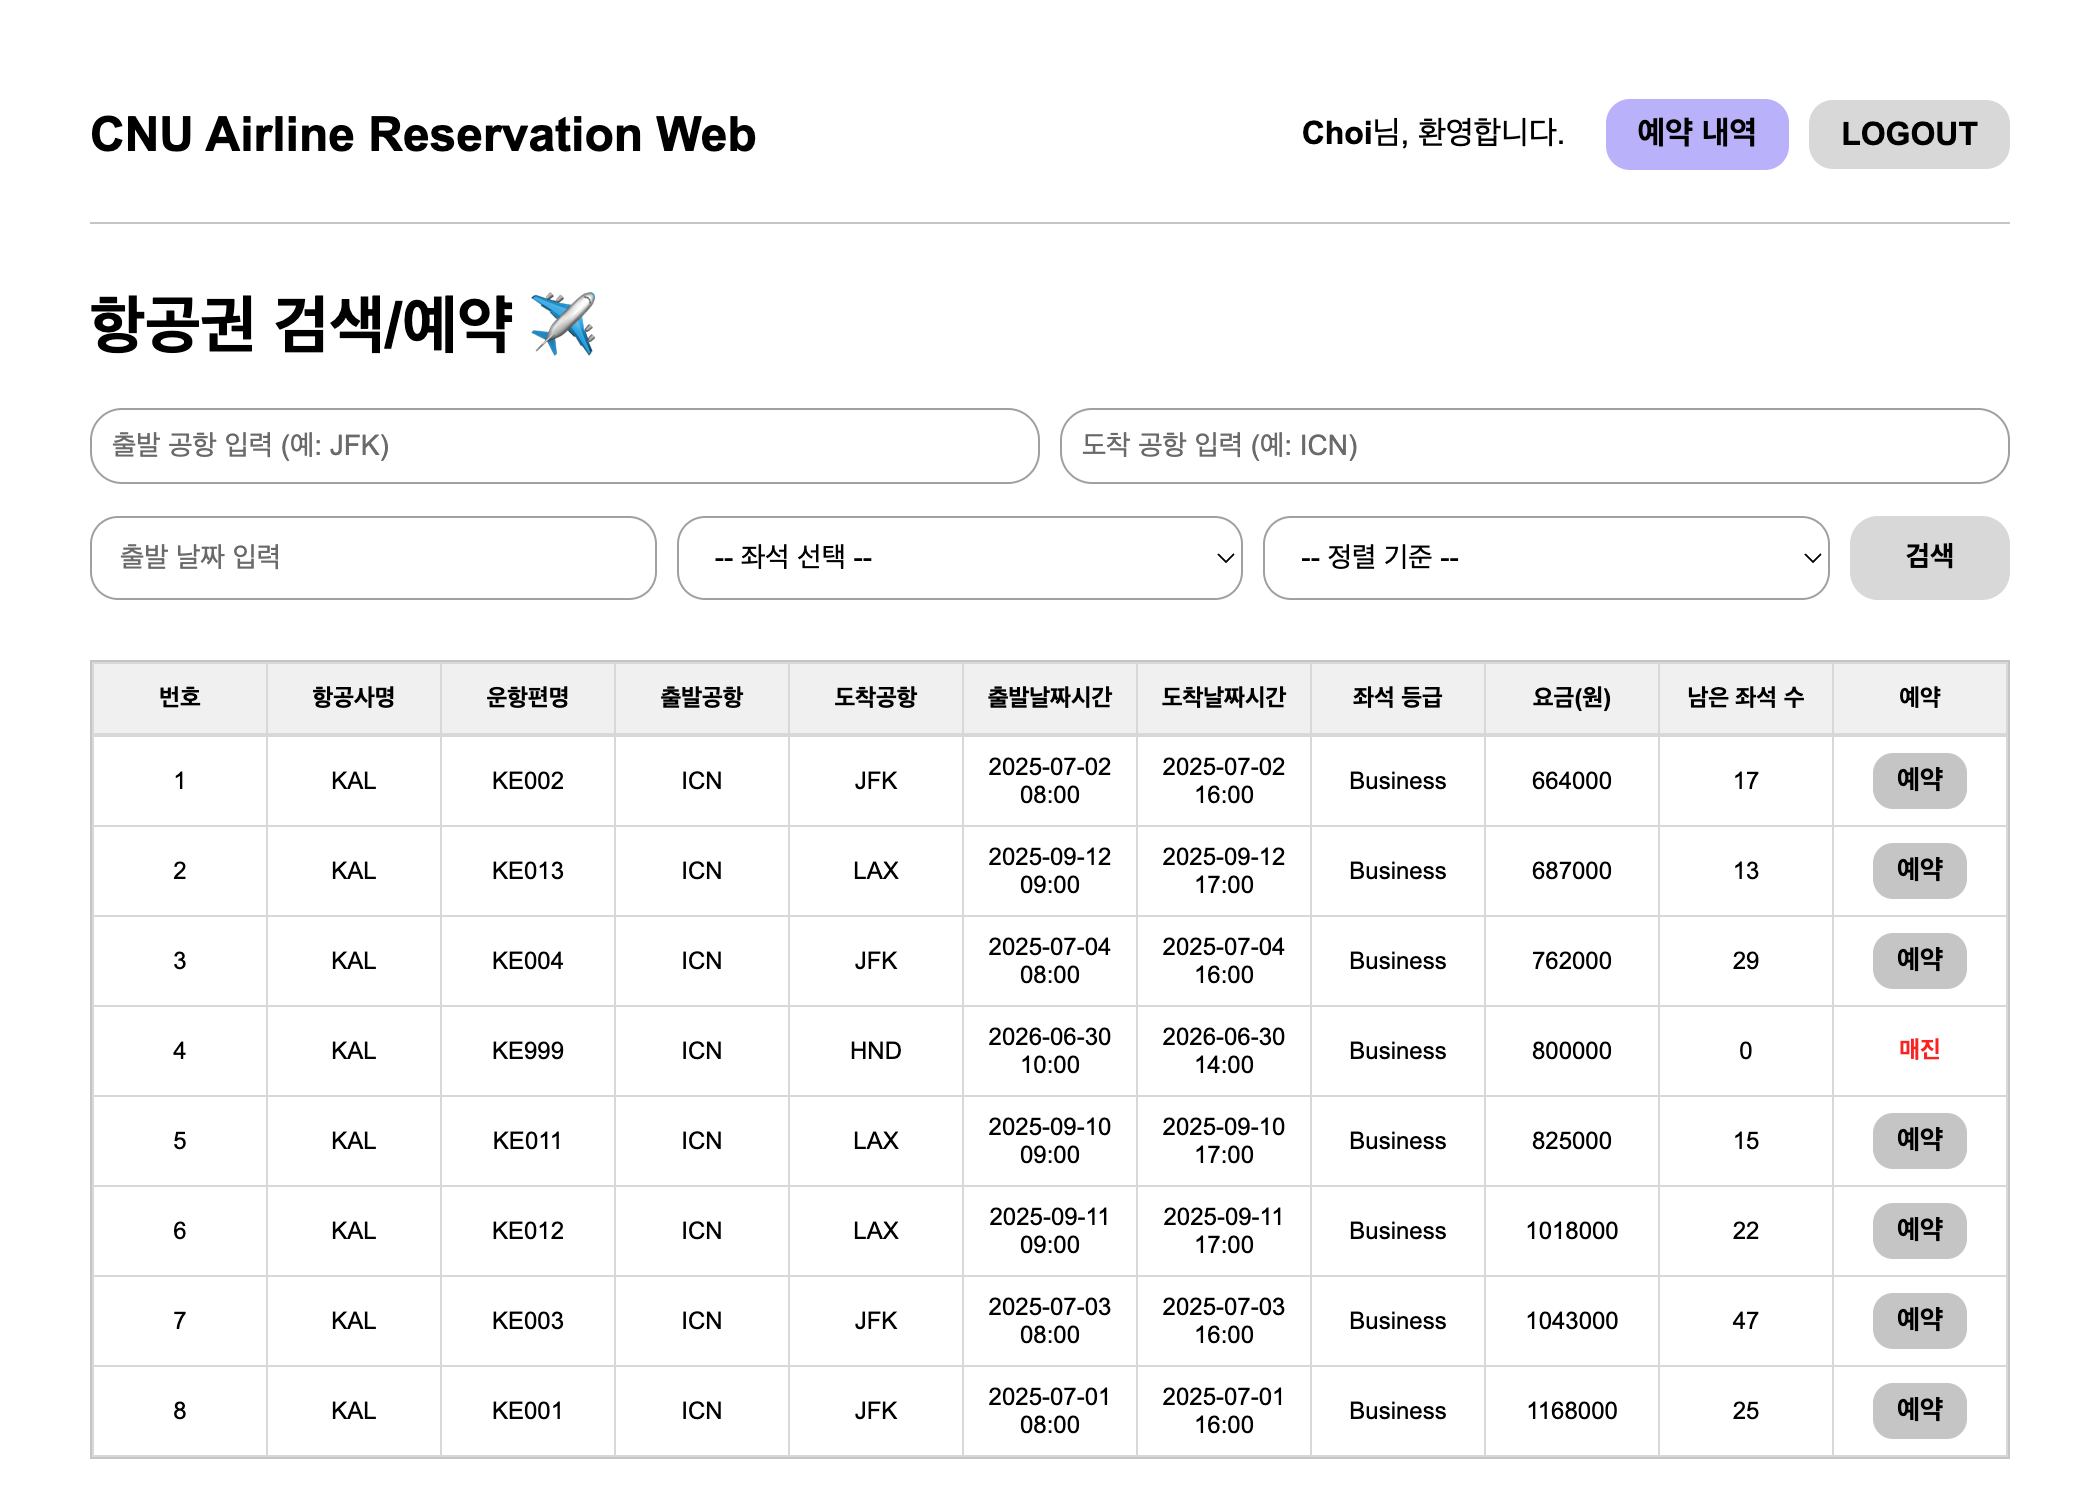Viewport: 2096px width, 1505px height.
Task: Reserve flight KE002 with 예약 button
Action: click(1919, 780)
